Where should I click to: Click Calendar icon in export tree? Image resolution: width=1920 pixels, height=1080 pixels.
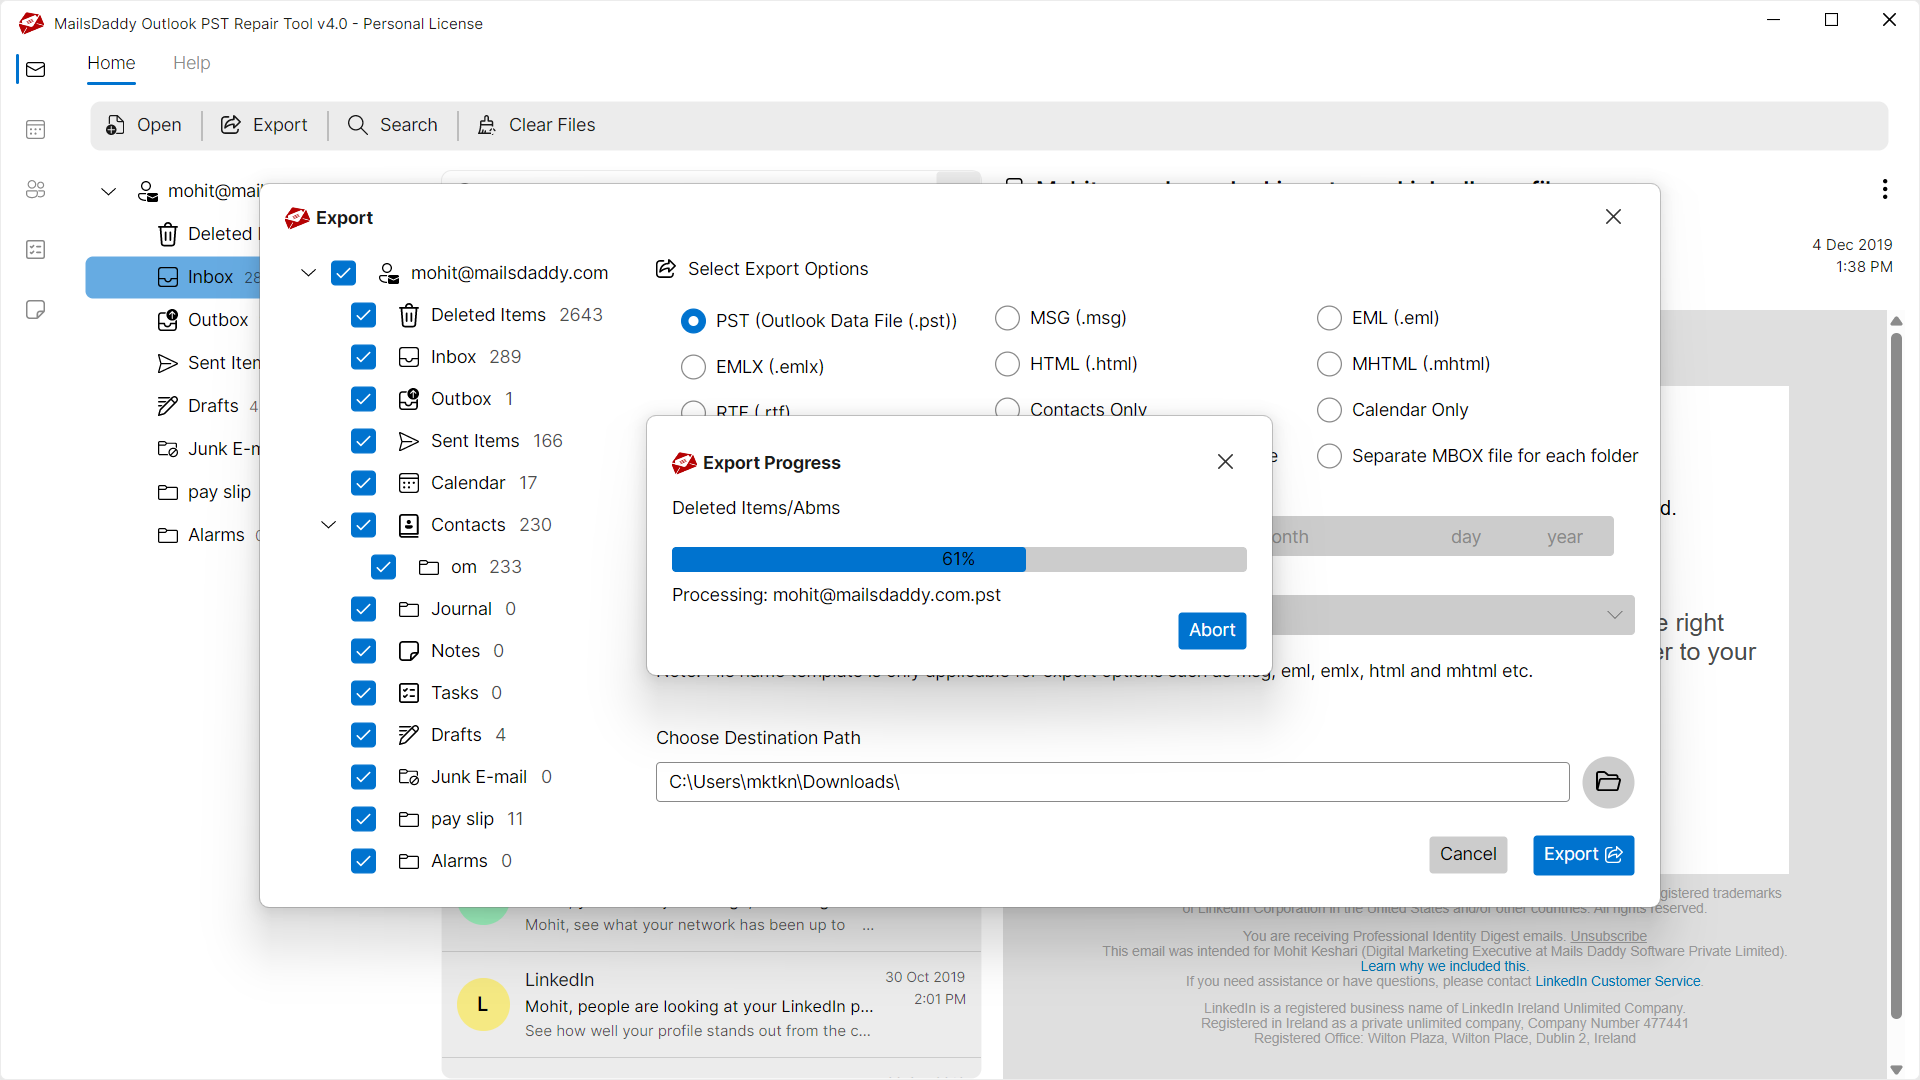(x=409, y=483)
